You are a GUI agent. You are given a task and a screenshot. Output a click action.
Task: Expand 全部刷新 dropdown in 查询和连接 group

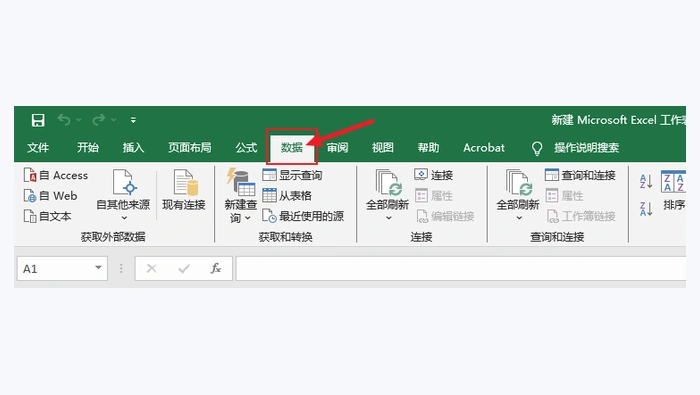(519, 218)
